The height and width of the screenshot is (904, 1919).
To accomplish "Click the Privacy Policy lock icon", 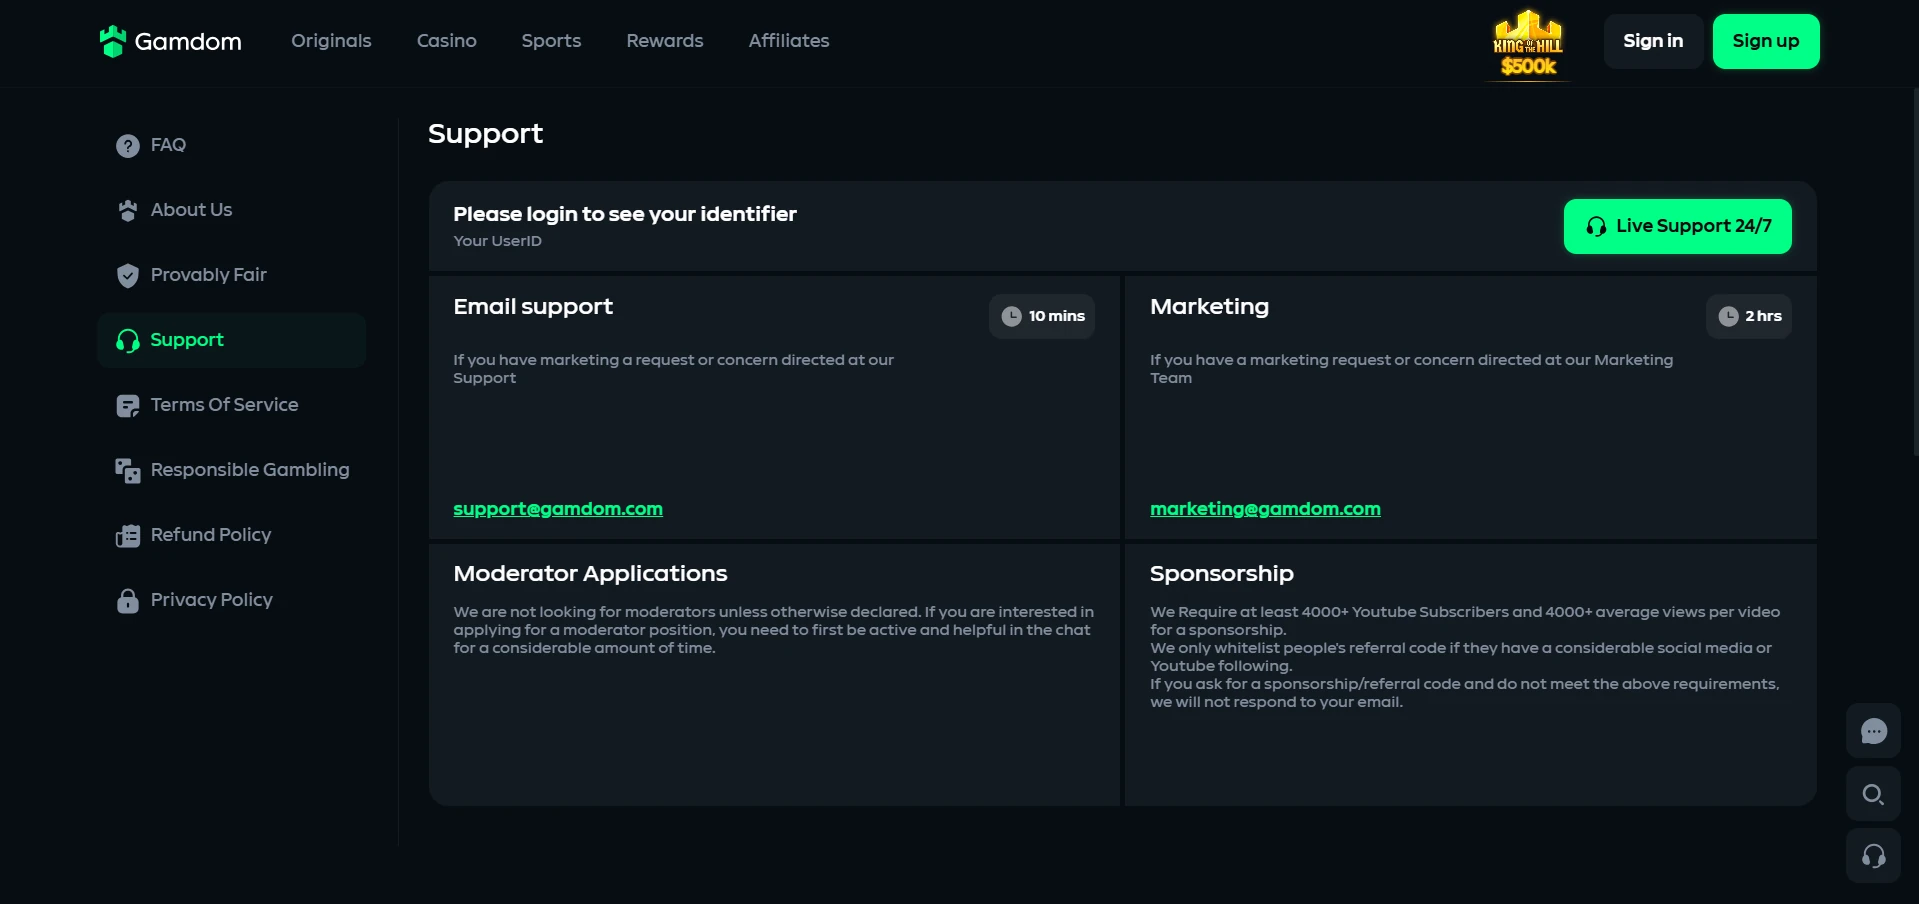I will 128,601.
